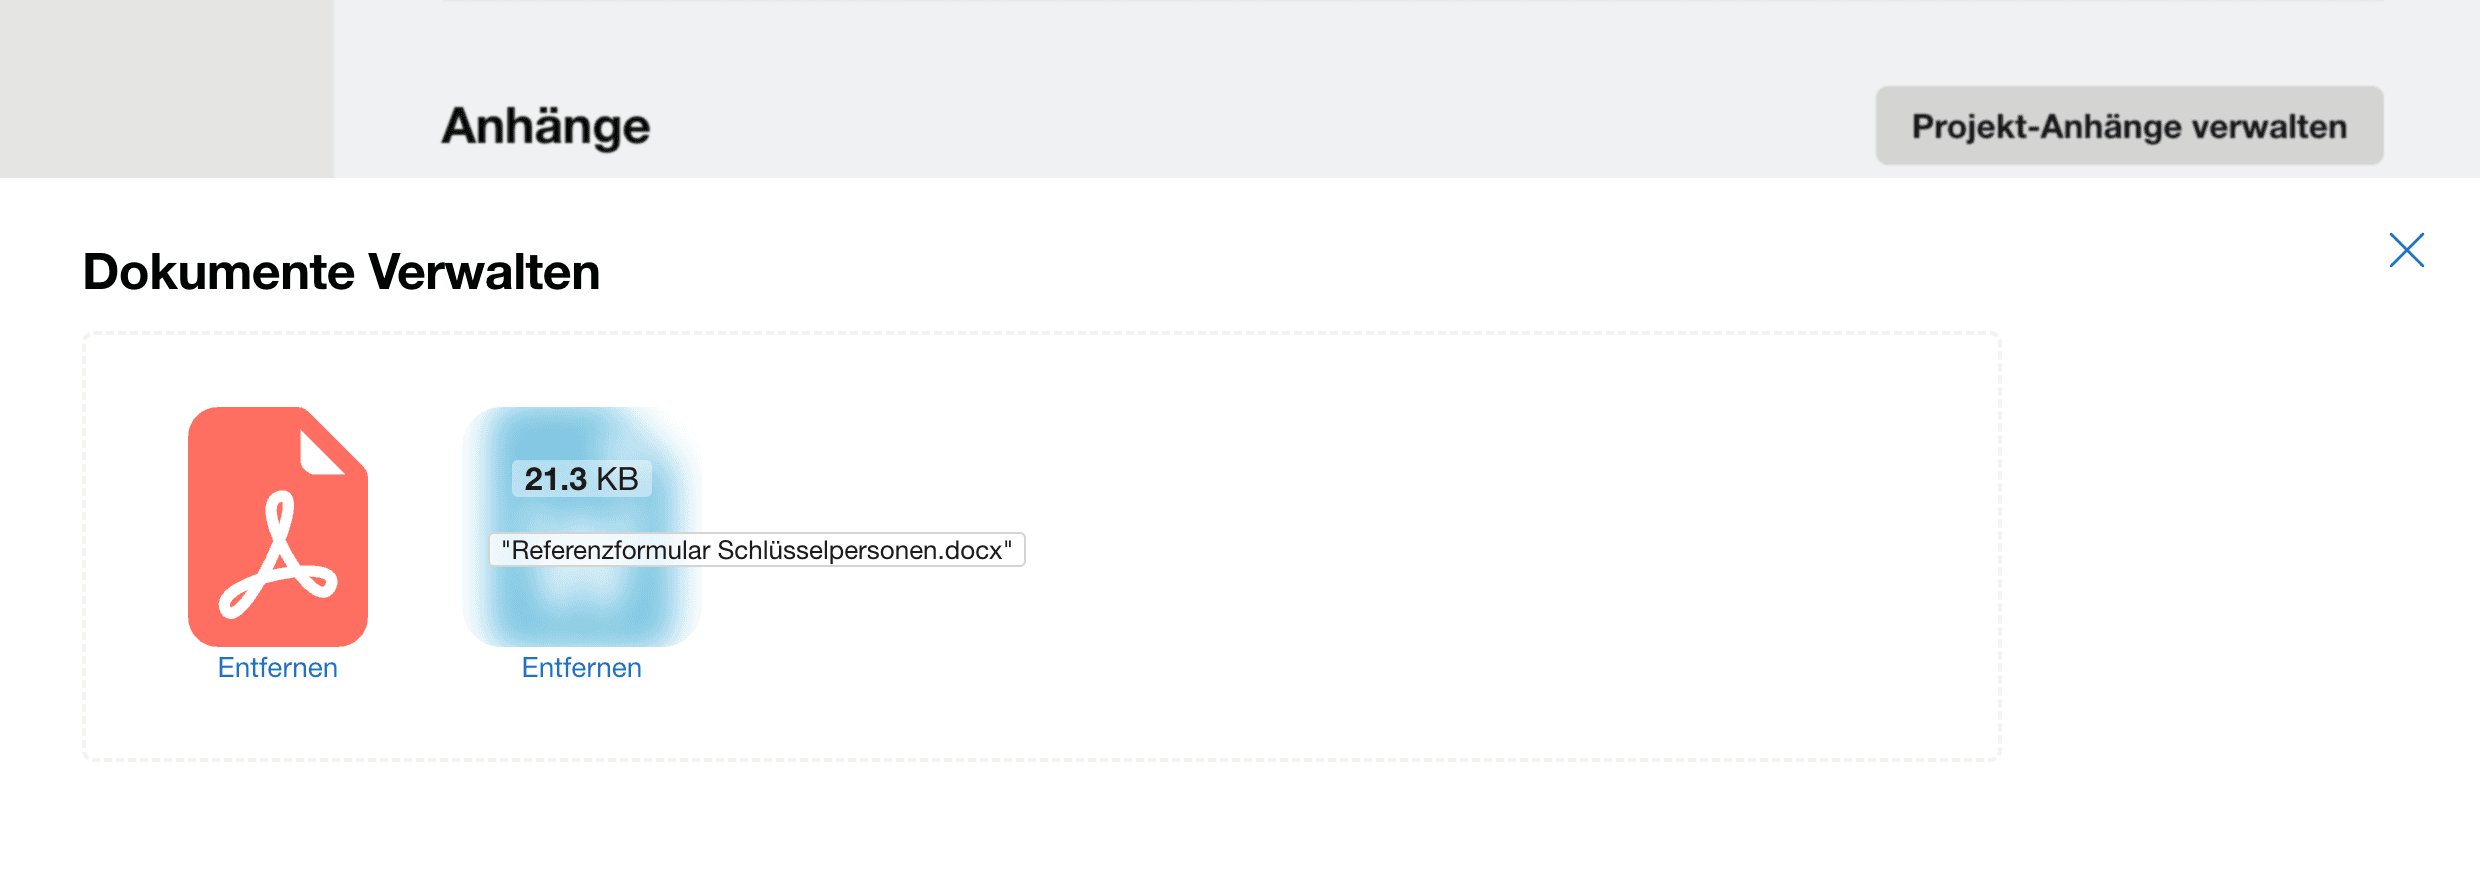Open Projekt-Anhänge verwalten
This screenshot has height=886, width=2480.
pyautogui.click(x=2129, y=126)
